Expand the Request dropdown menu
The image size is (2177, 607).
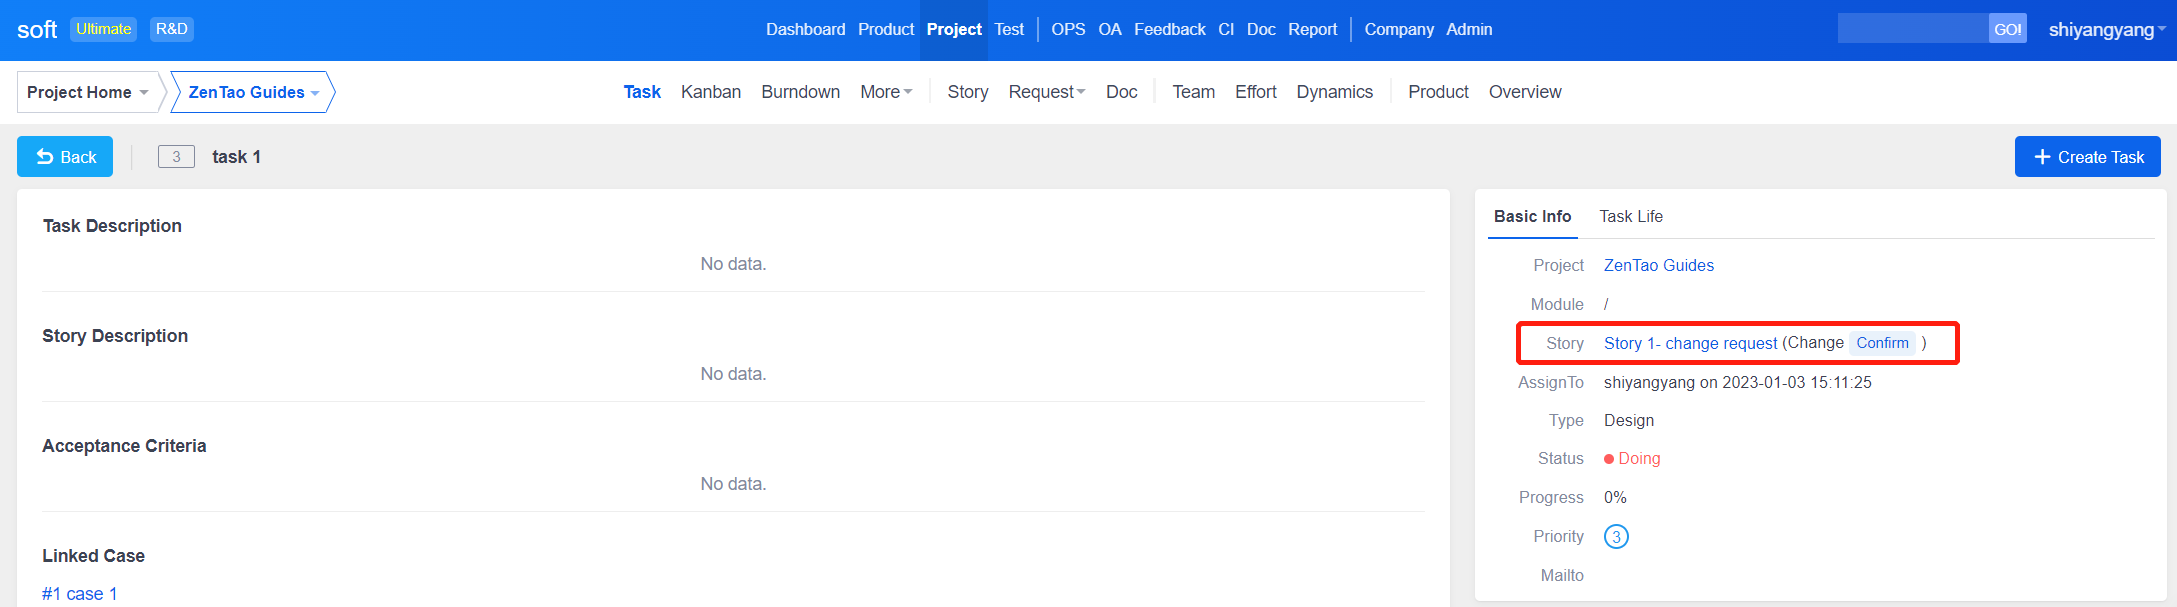coord(1046,92)
